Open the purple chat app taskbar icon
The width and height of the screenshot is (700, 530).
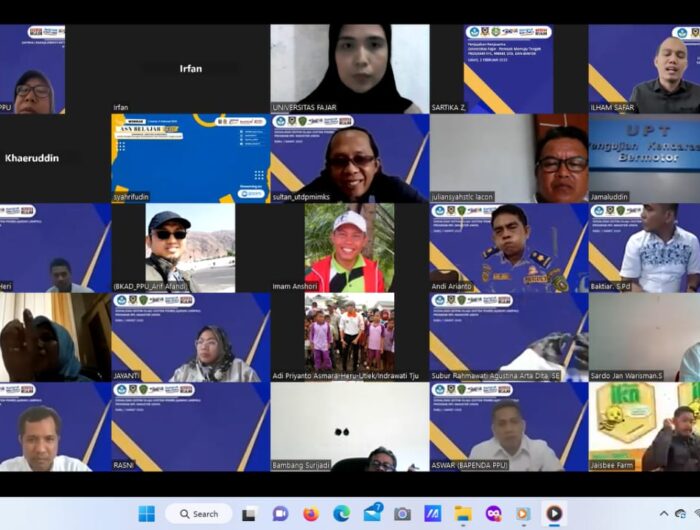point(280,514)
